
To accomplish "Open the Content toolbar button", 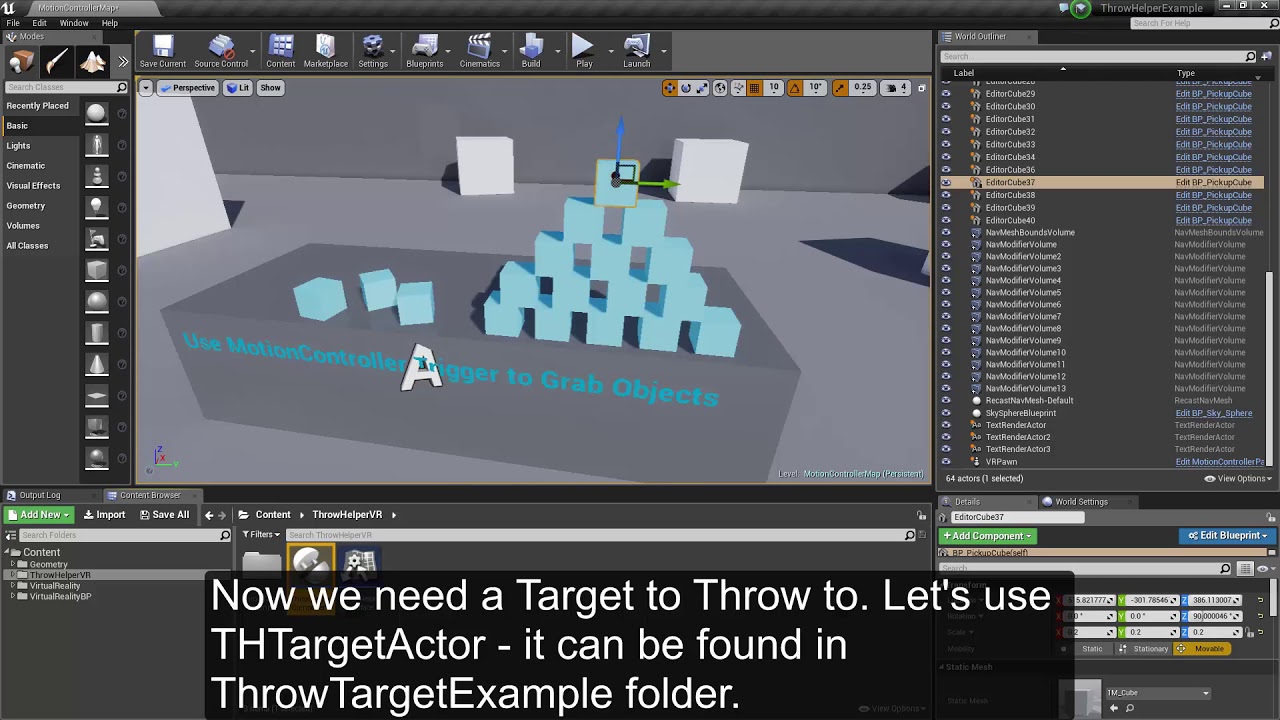I will (281, 51).
